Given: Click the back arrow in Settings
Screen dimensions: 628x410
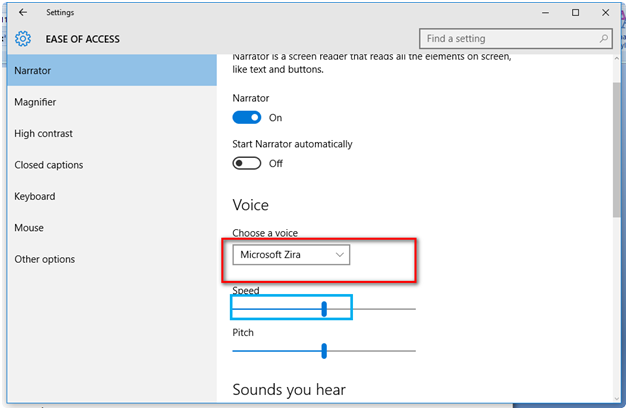Looking at the screenshot, I should 22,13.
